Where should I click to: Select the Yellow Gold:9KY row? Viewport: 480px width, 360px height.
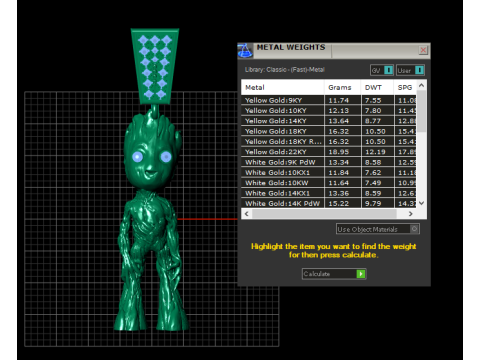[x=328, y=100]
